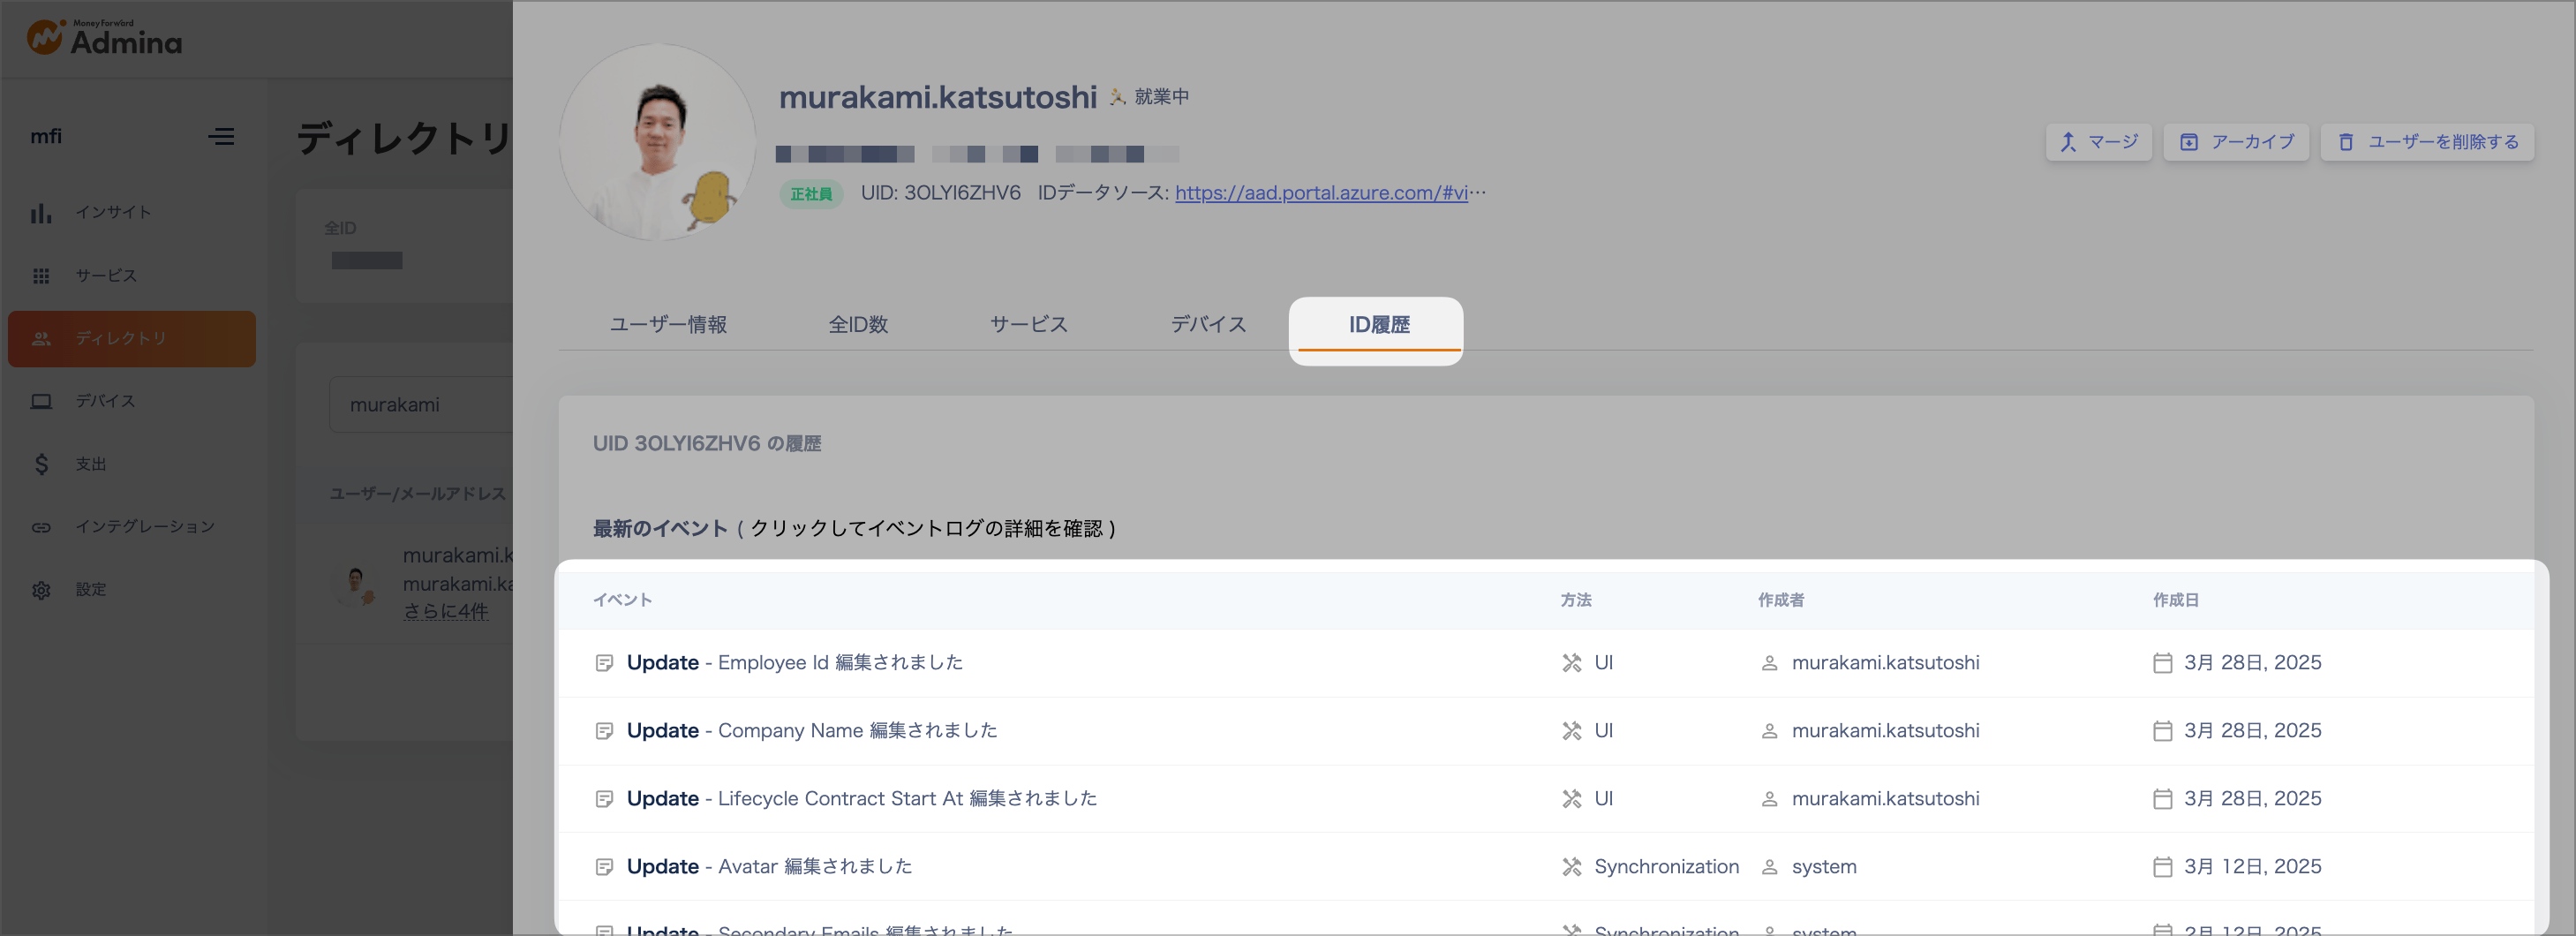This screenshot has height=936, width=2576.
Task: Click the アーカイブ button
Action: click(2236, 142)
